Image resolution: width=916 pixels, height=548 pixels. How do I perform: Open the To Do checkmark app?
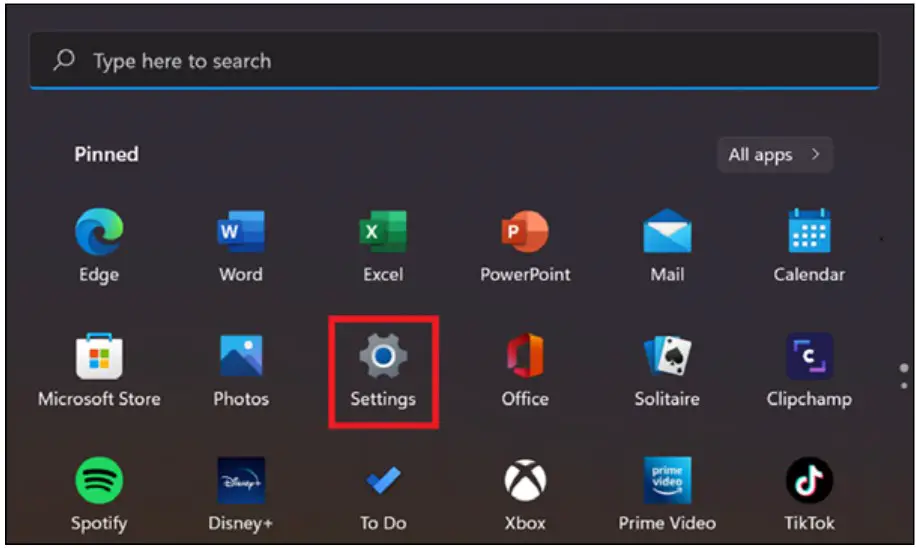click(x=383, y=480)
